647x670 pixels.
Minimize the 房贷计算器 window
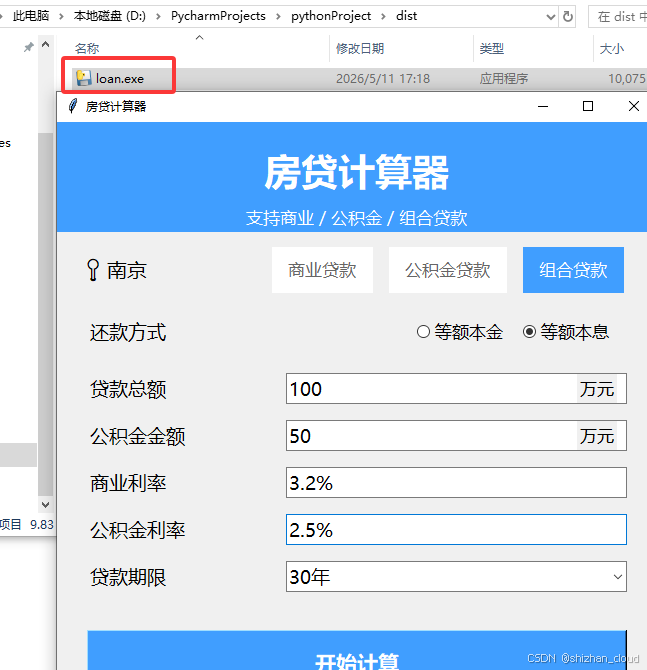pyautogui.click(x=543, y=106)
